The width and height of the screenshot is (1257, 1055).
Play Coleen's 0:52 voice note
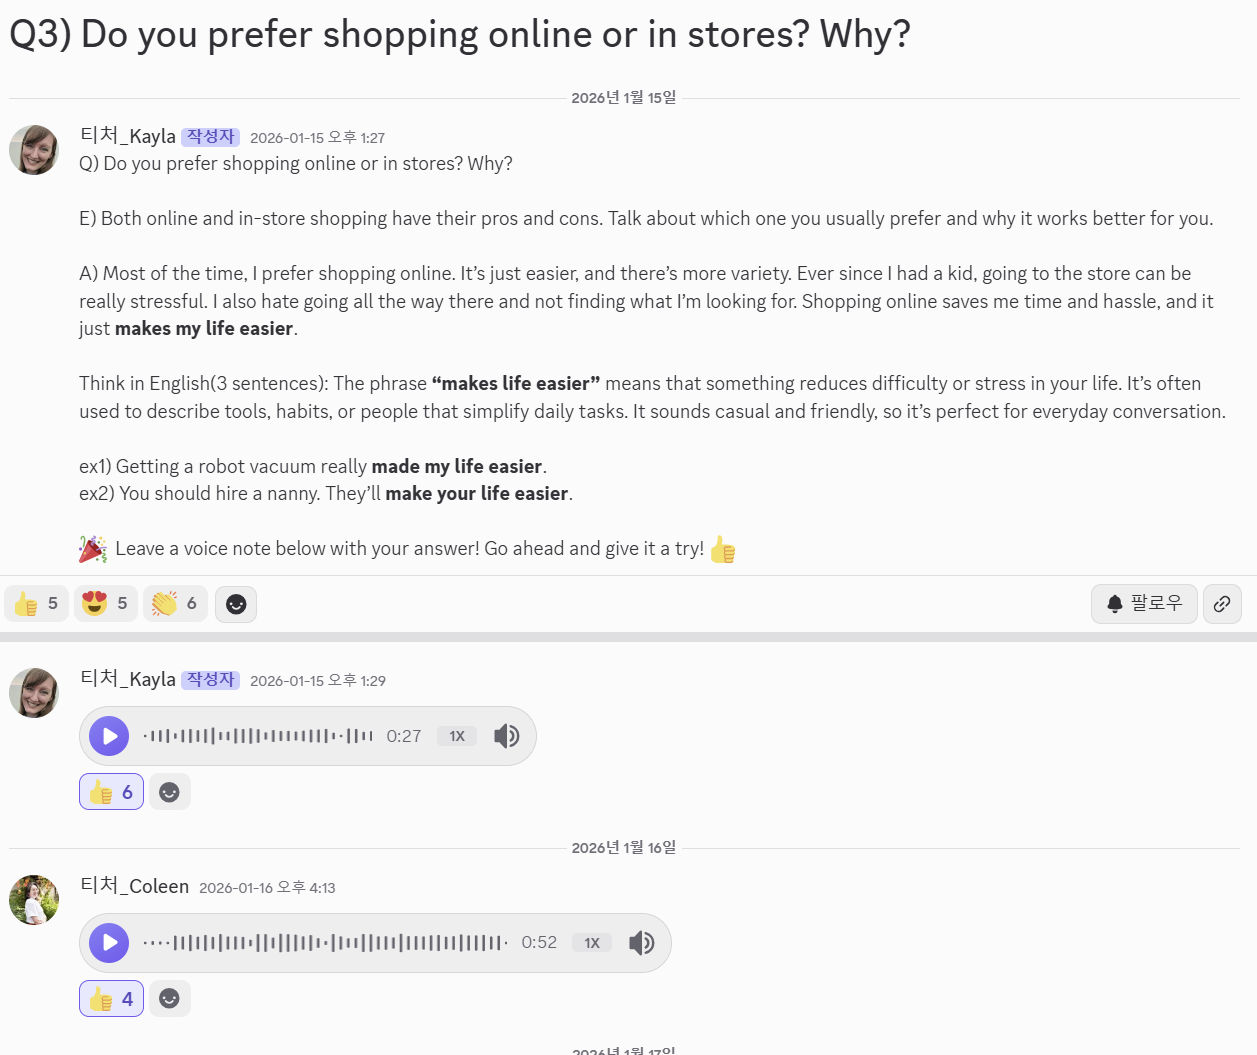coord(109,943)
